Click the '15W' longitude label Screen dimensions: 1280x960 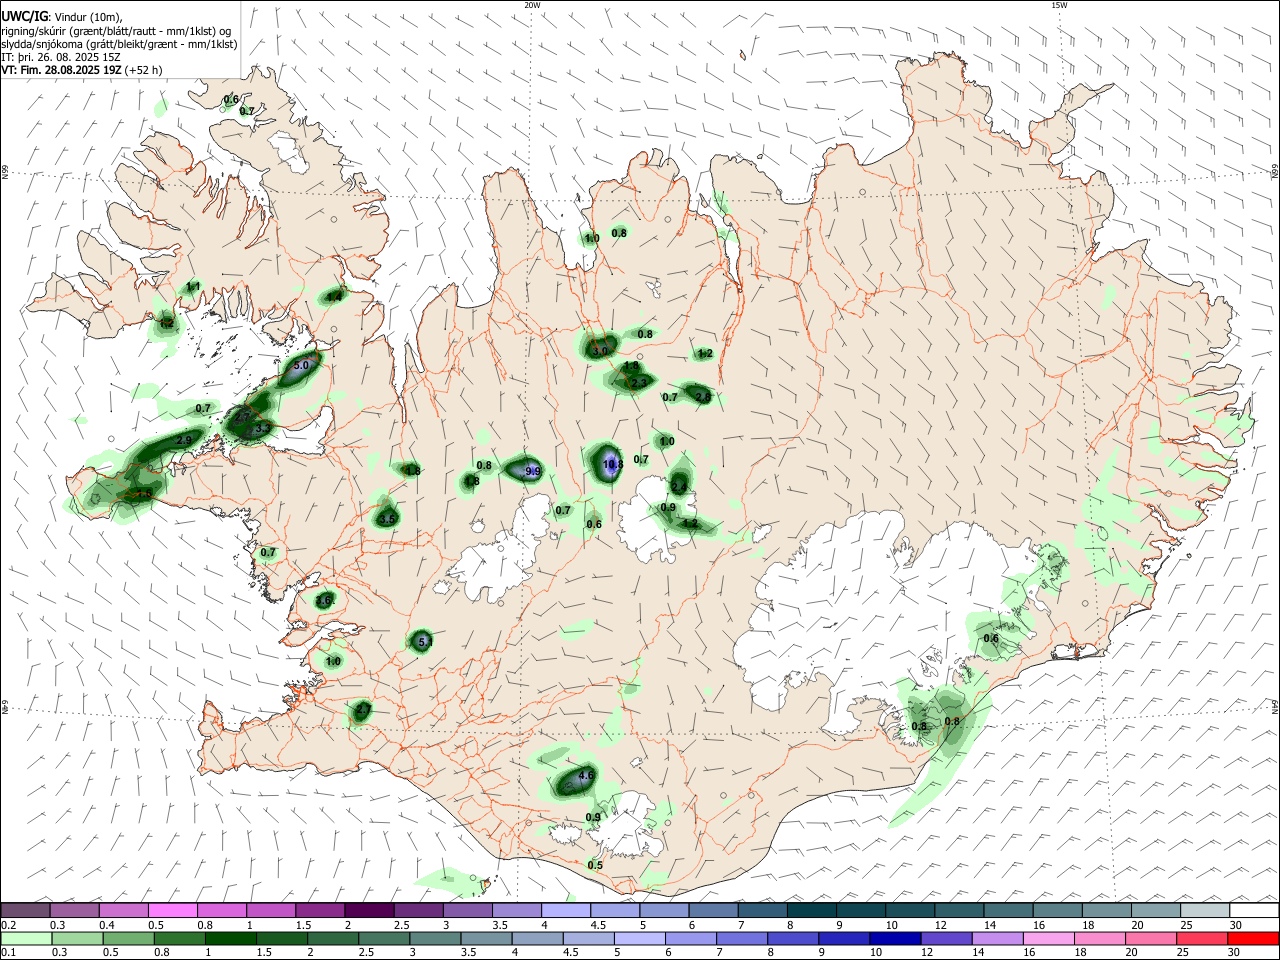(x=1059, y=6)
